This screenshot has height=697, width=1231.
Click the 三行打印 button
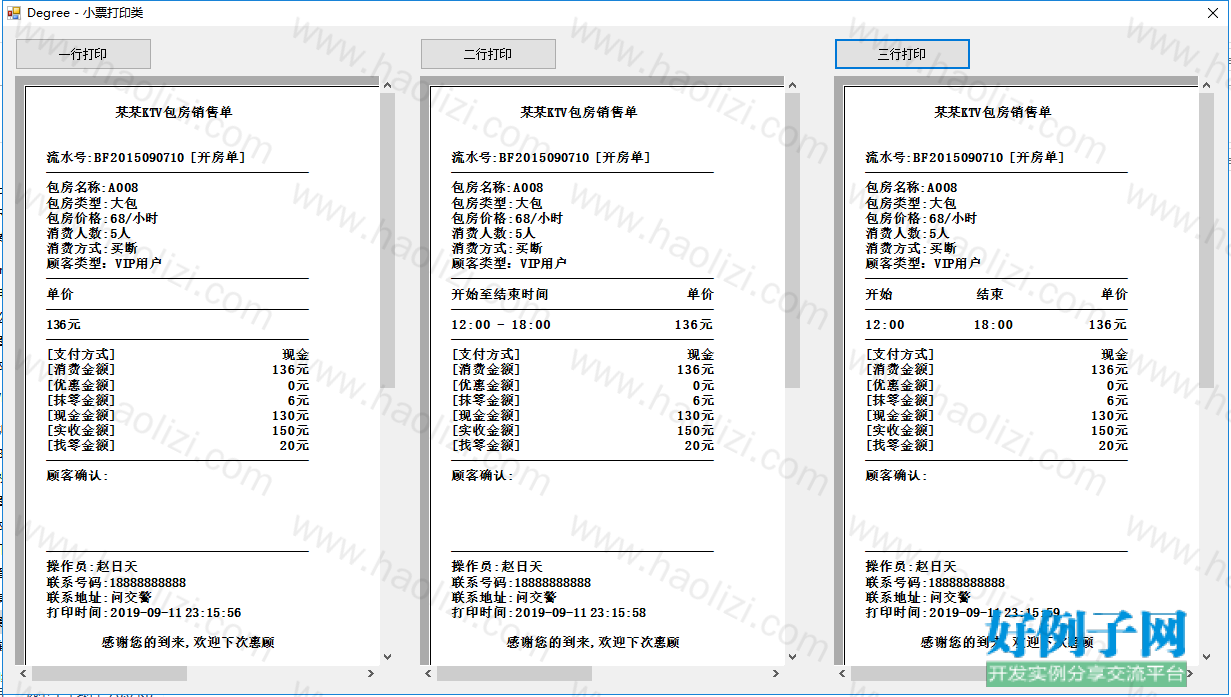pyautogui.click(x=902, y=54)
